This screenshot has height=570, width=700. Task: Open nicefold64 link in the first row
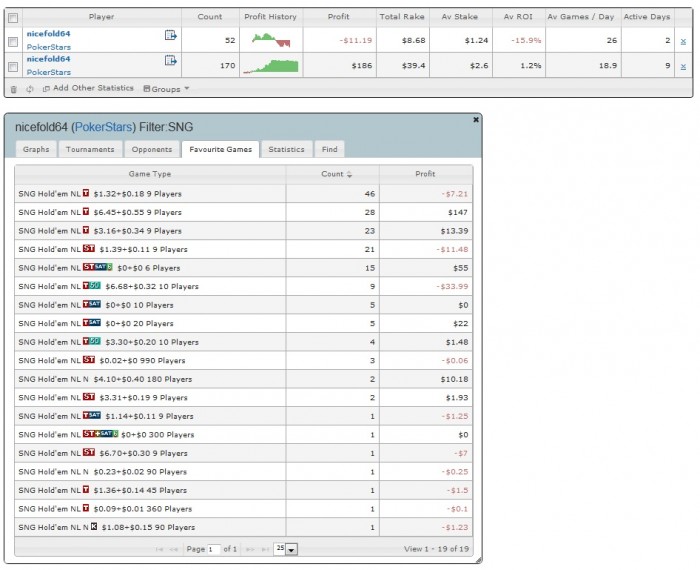pos(48,33)
